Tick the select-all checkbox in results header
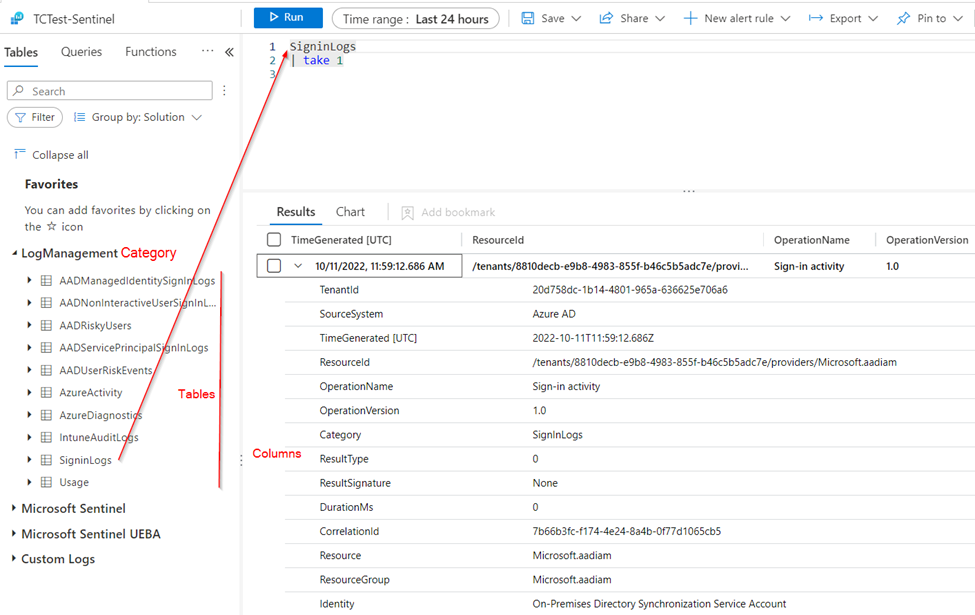Viewport: 975px width, 615px height. click(x=274, y=239)
